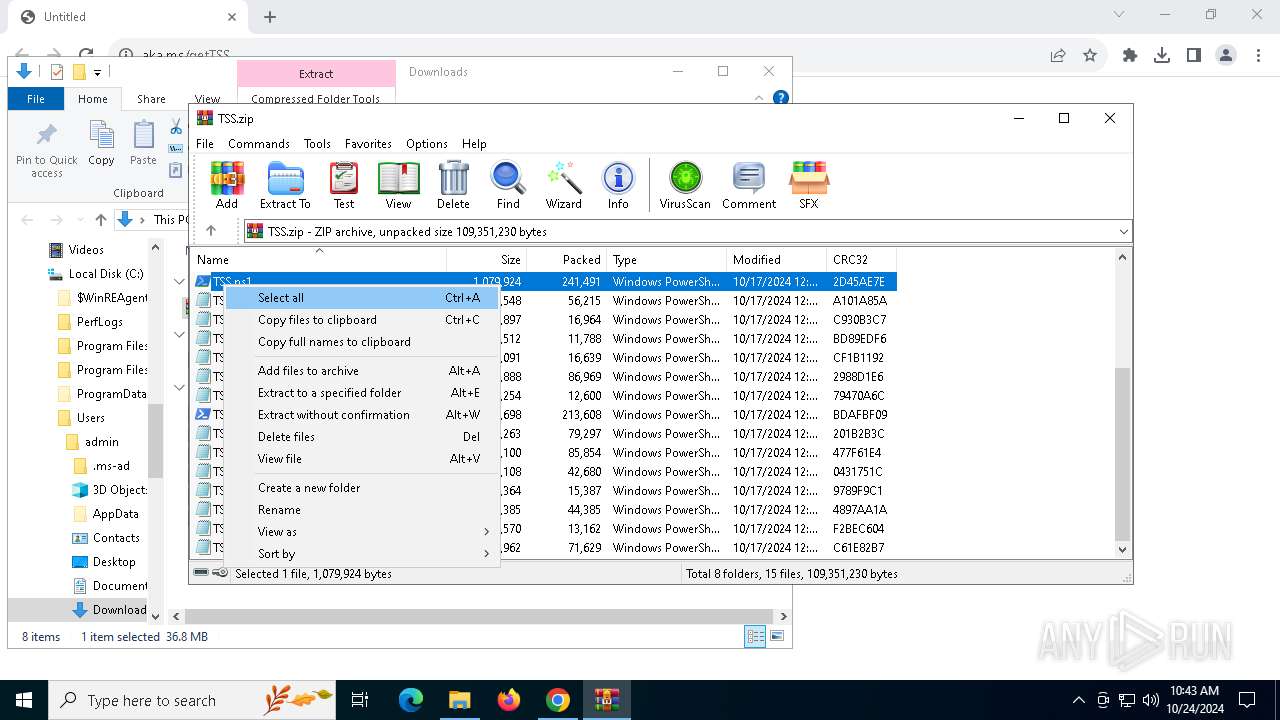This screenshot has height=720, width=1280.
Task: Sort the archive by the Size column
Action: pos(486,259)
